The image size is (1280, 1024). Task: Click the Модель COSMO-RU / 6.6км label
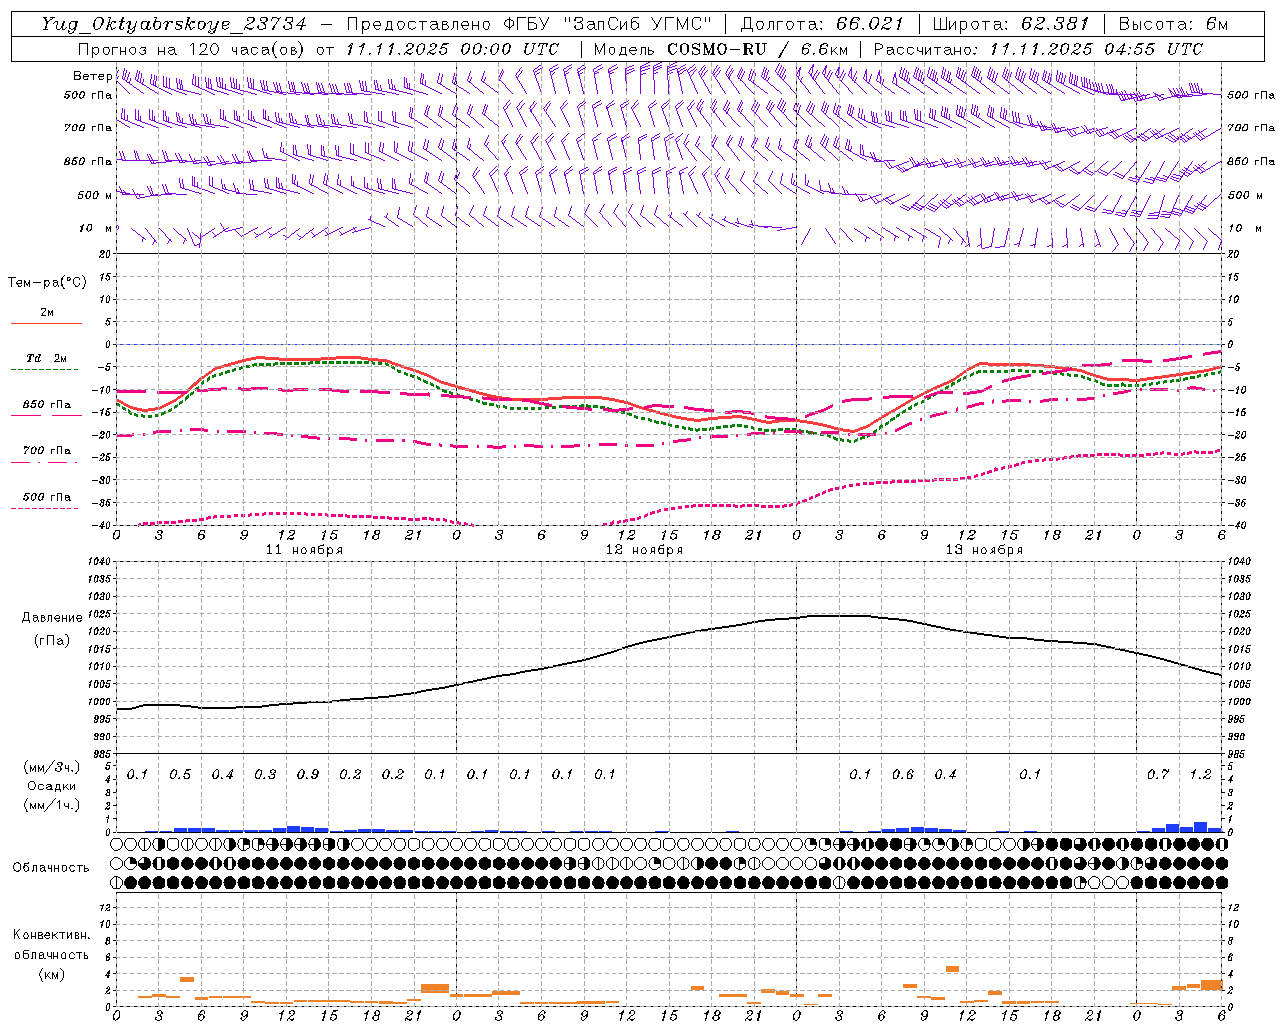point(721,49)
